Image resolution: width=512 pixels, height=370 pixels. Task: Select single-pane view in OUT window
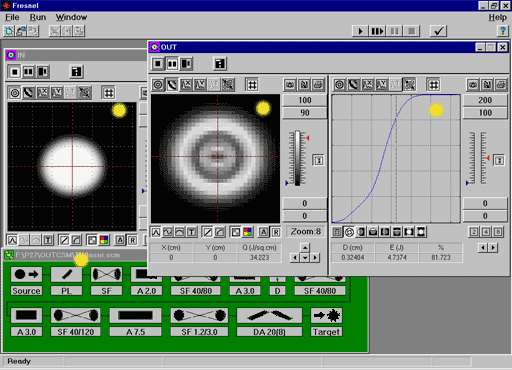(x=158, y=63)
